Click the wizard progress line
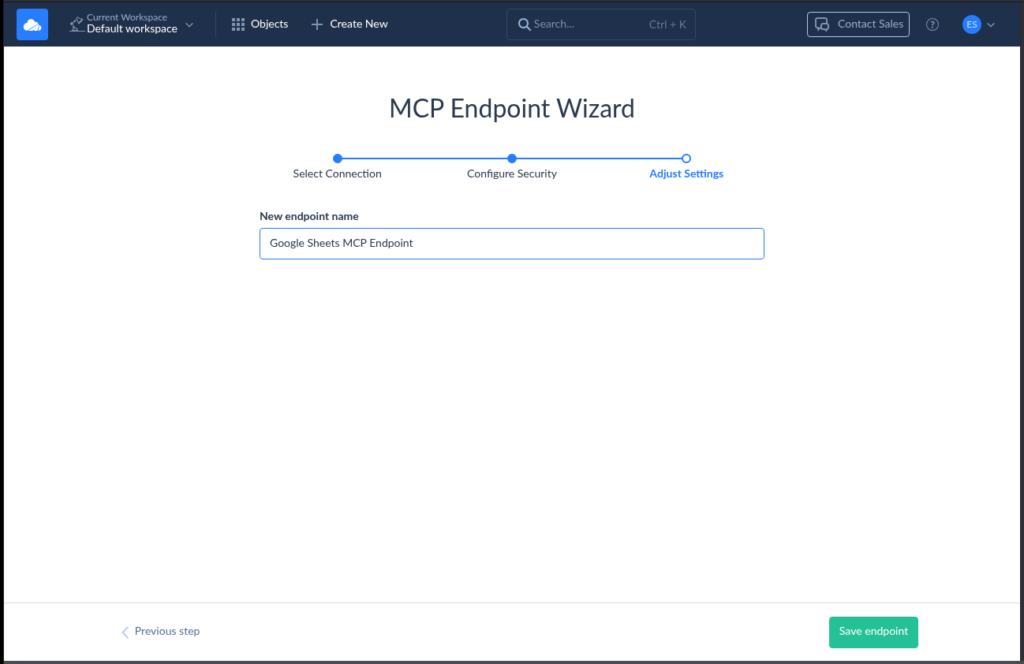 [425, 158]
